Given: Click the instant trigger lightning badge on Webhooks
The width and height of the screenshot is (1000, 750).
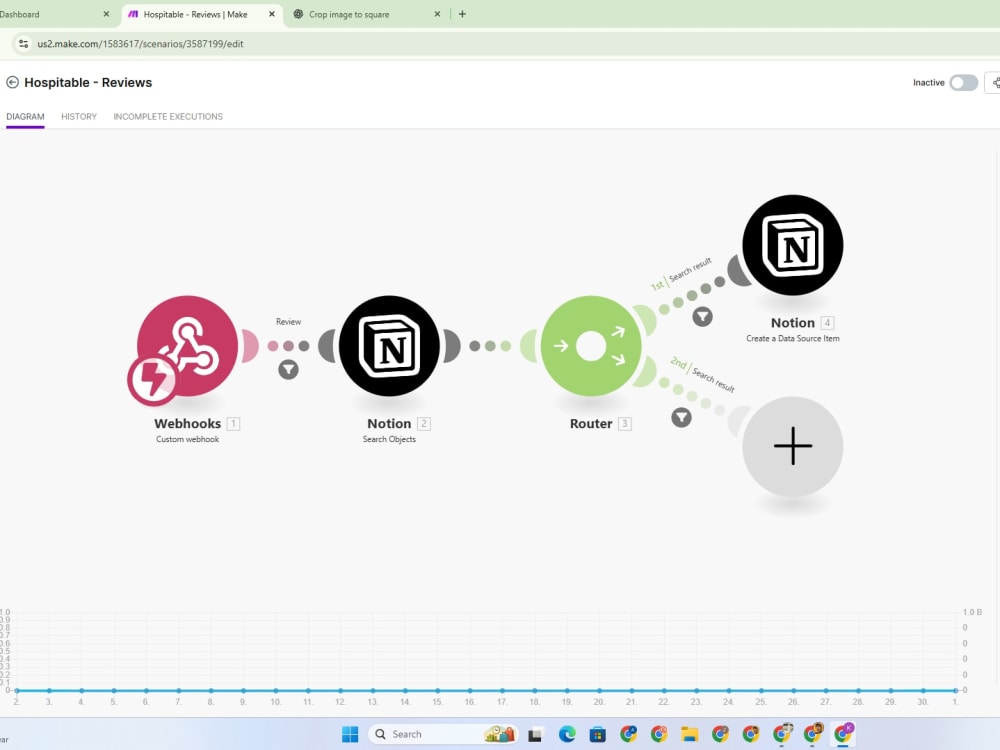Looking at the screenshot, I should tap(152, 381).
